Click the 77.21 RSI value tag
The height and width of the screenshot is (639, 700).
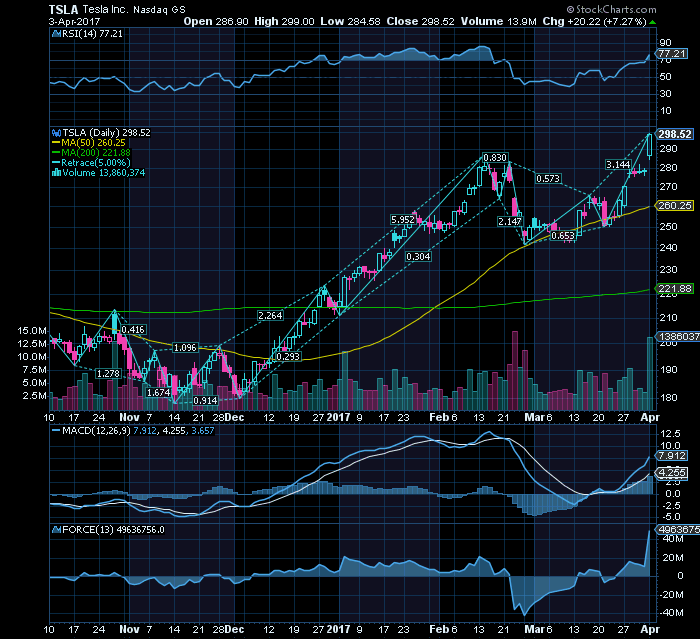672,54
